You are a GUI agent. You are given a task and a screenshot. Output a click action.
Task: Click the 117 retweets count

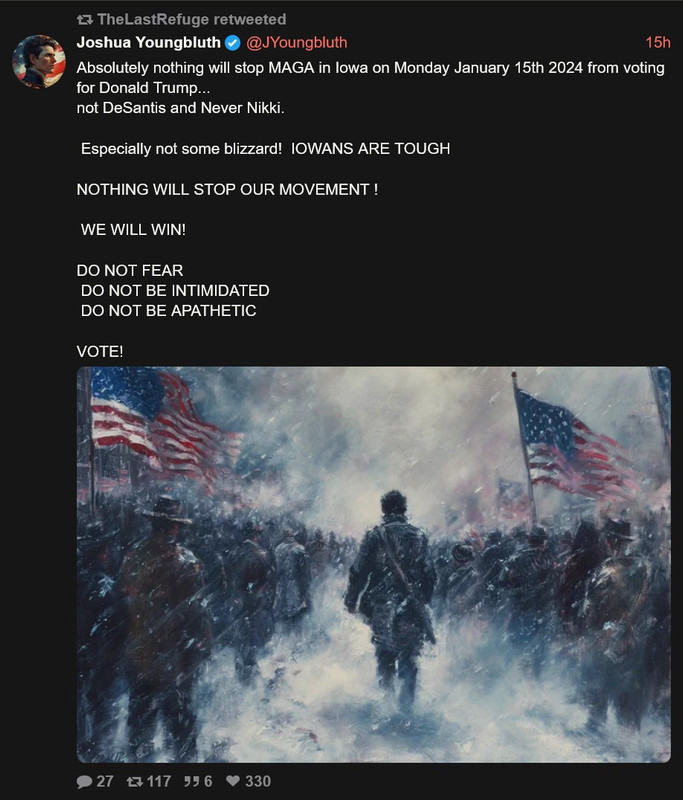tap(159, 782)
